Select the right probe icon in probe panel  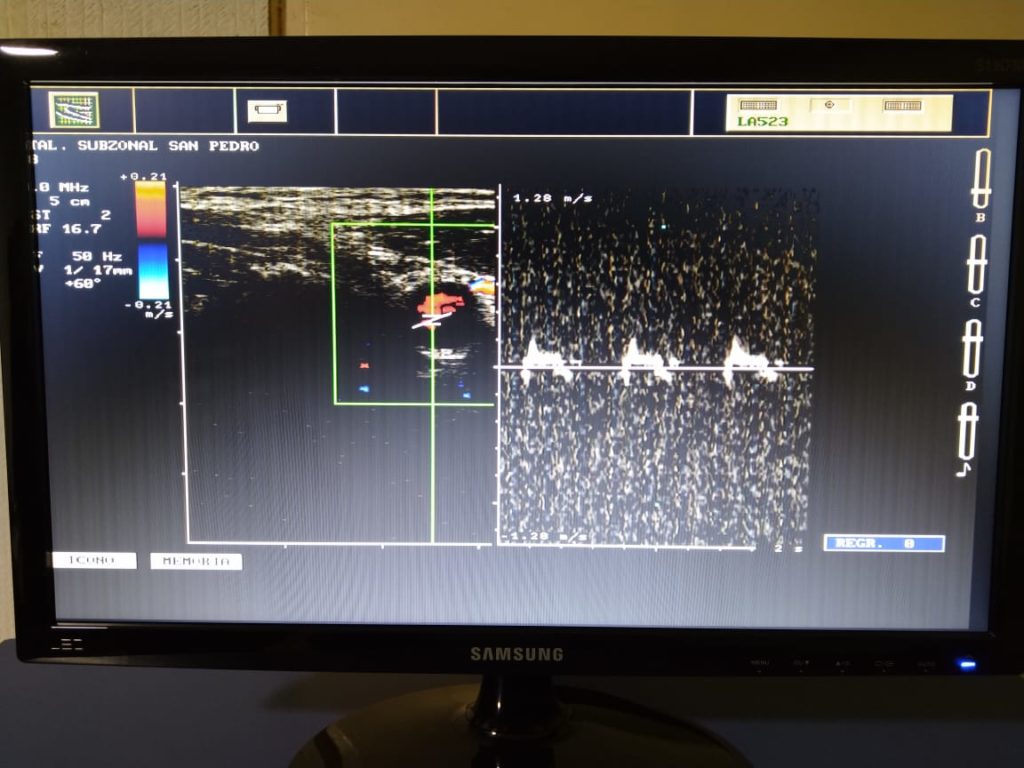(x=902, y=105)
